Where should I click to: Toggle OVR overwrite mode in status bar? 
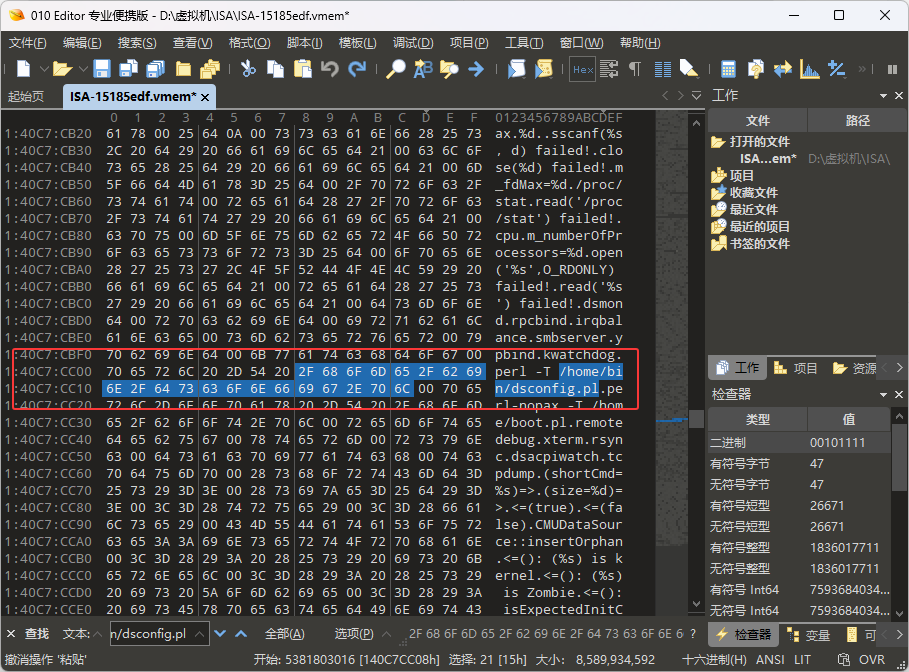872,660
